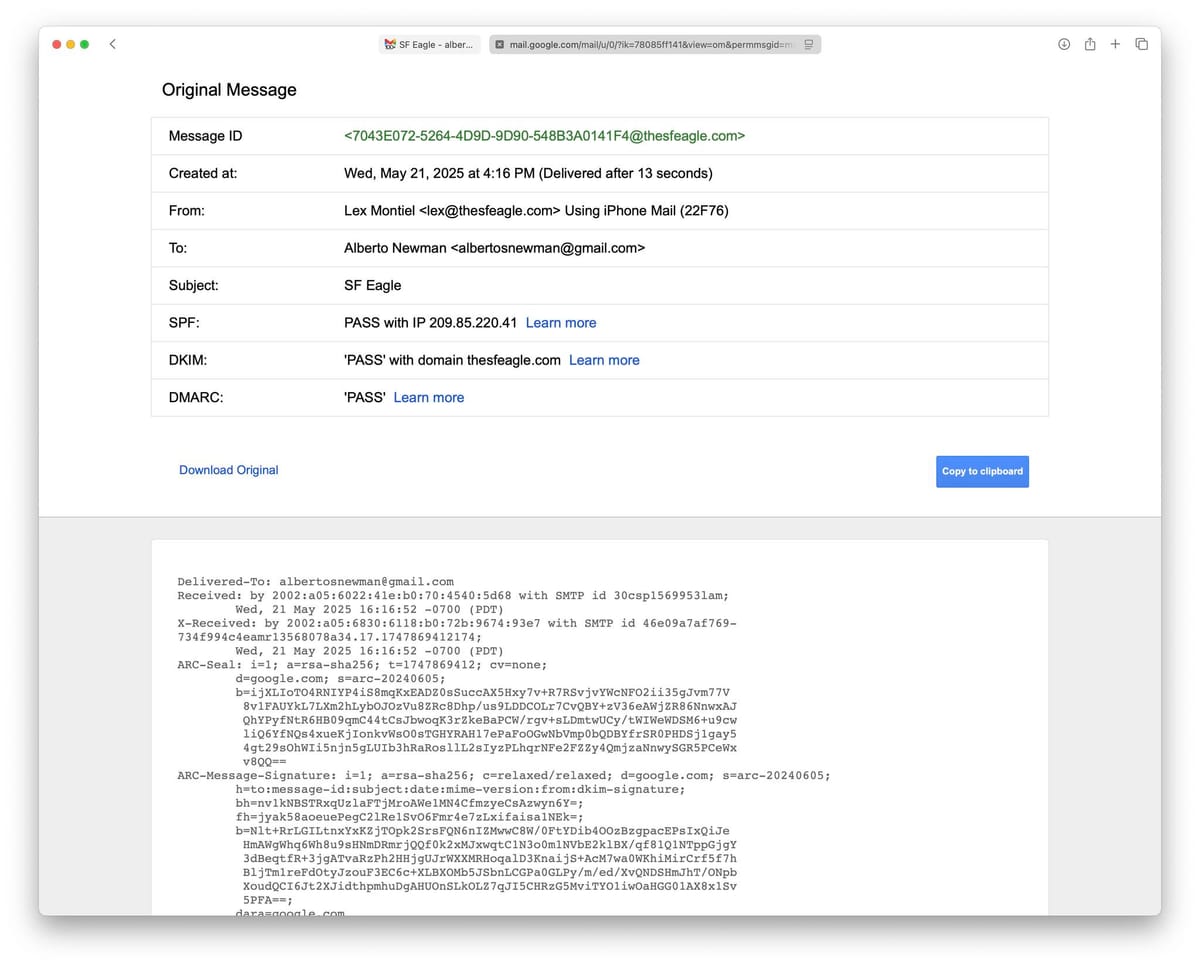Image resolution: width=1200 pixels, height=967 pixels.
Task: Click the Gmail favicon on the SF Eagle tab
Action: click(390, 45)
